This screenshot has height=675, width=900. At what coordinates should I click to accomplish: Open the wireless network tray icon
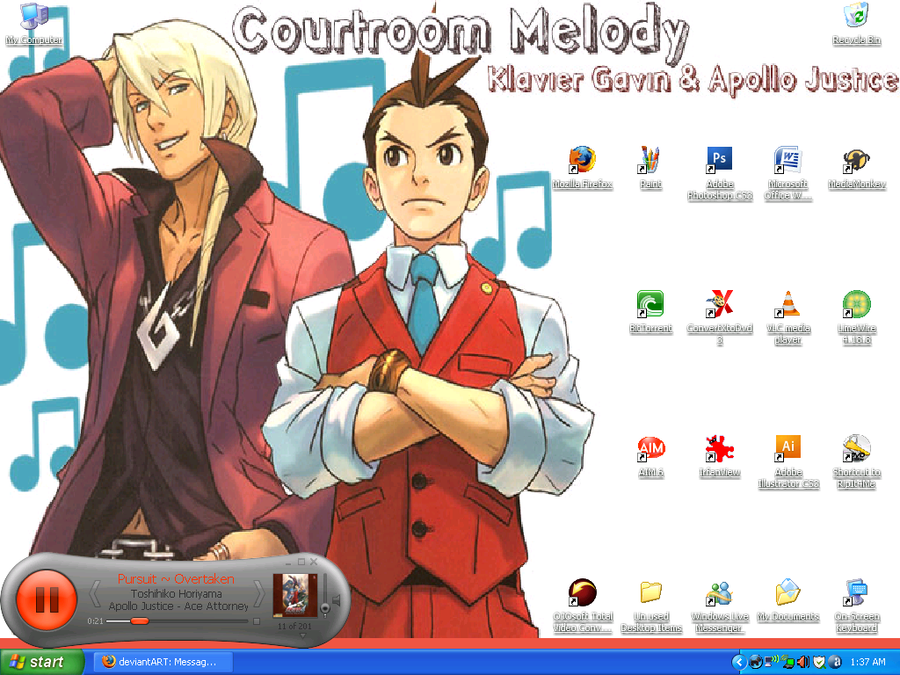click(x=772, y=662)
